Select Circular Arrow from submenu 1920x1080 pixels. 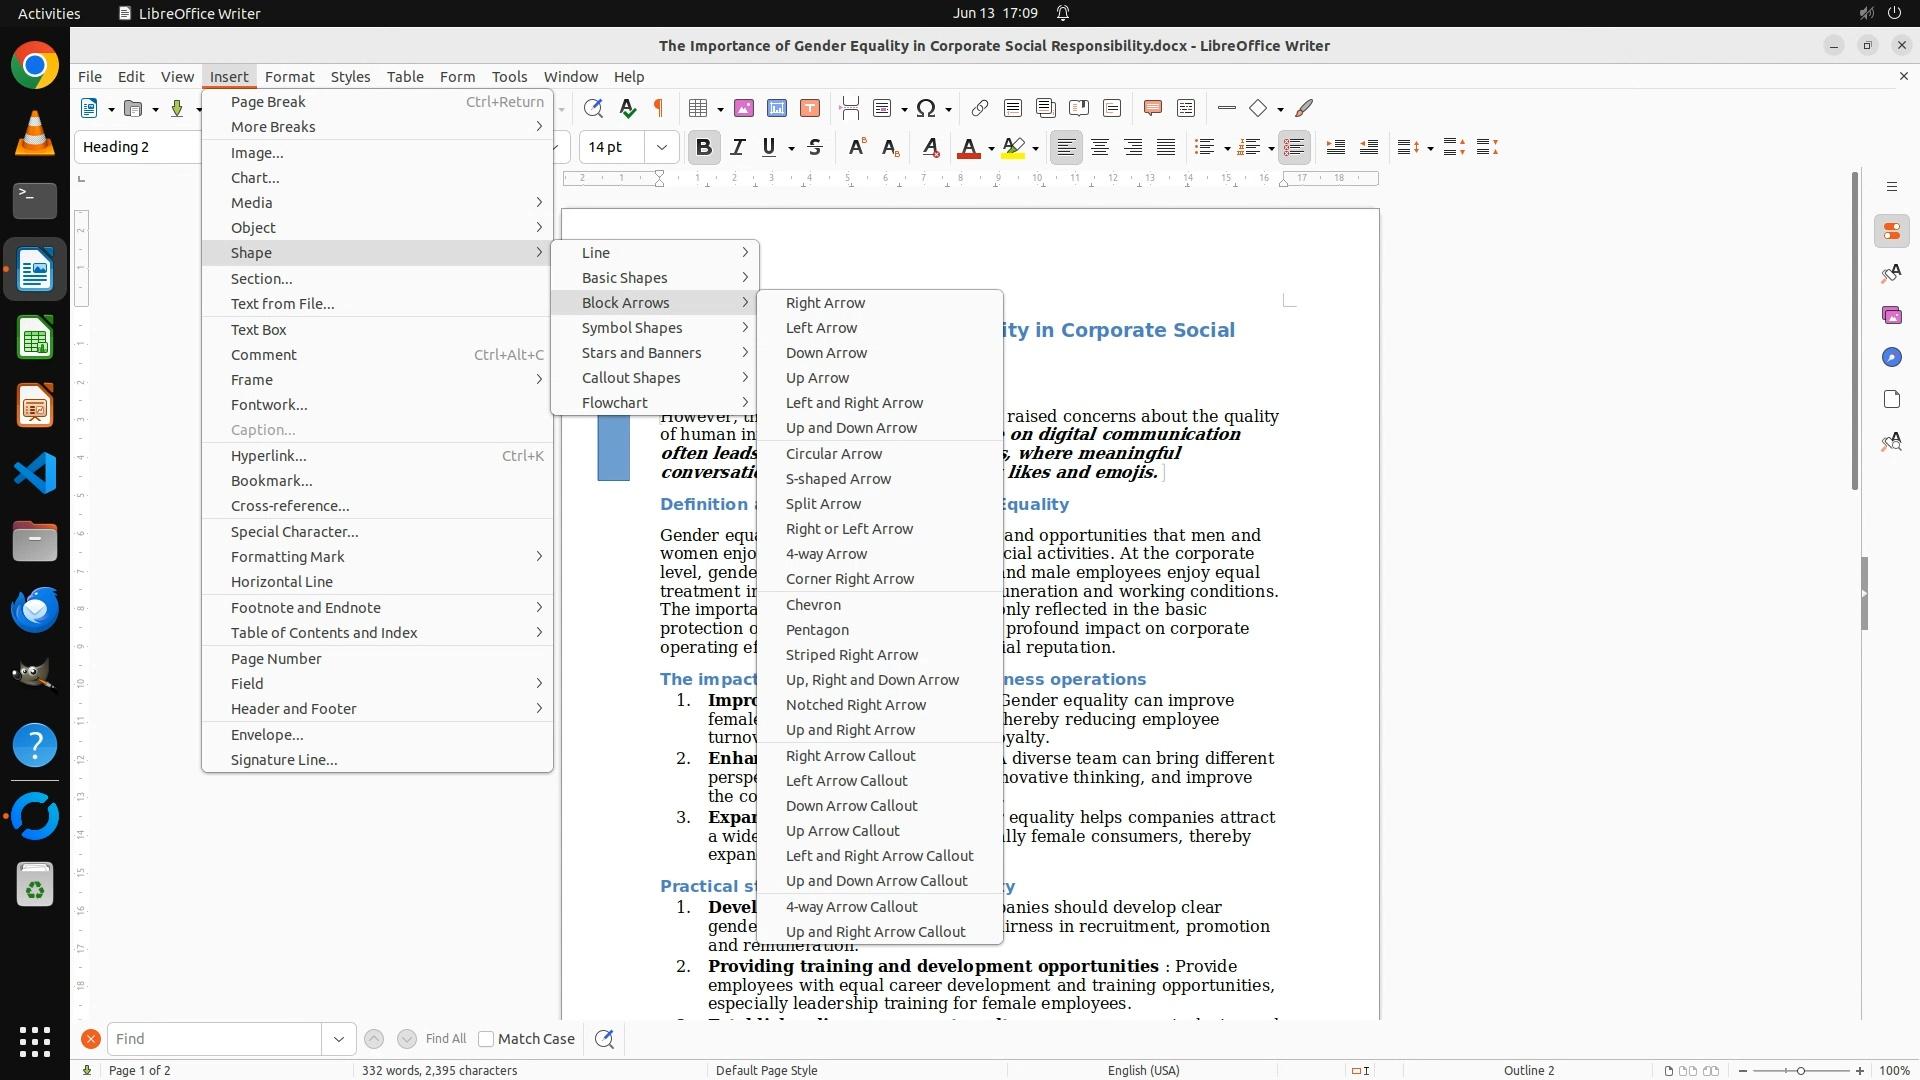pos(834,453)
